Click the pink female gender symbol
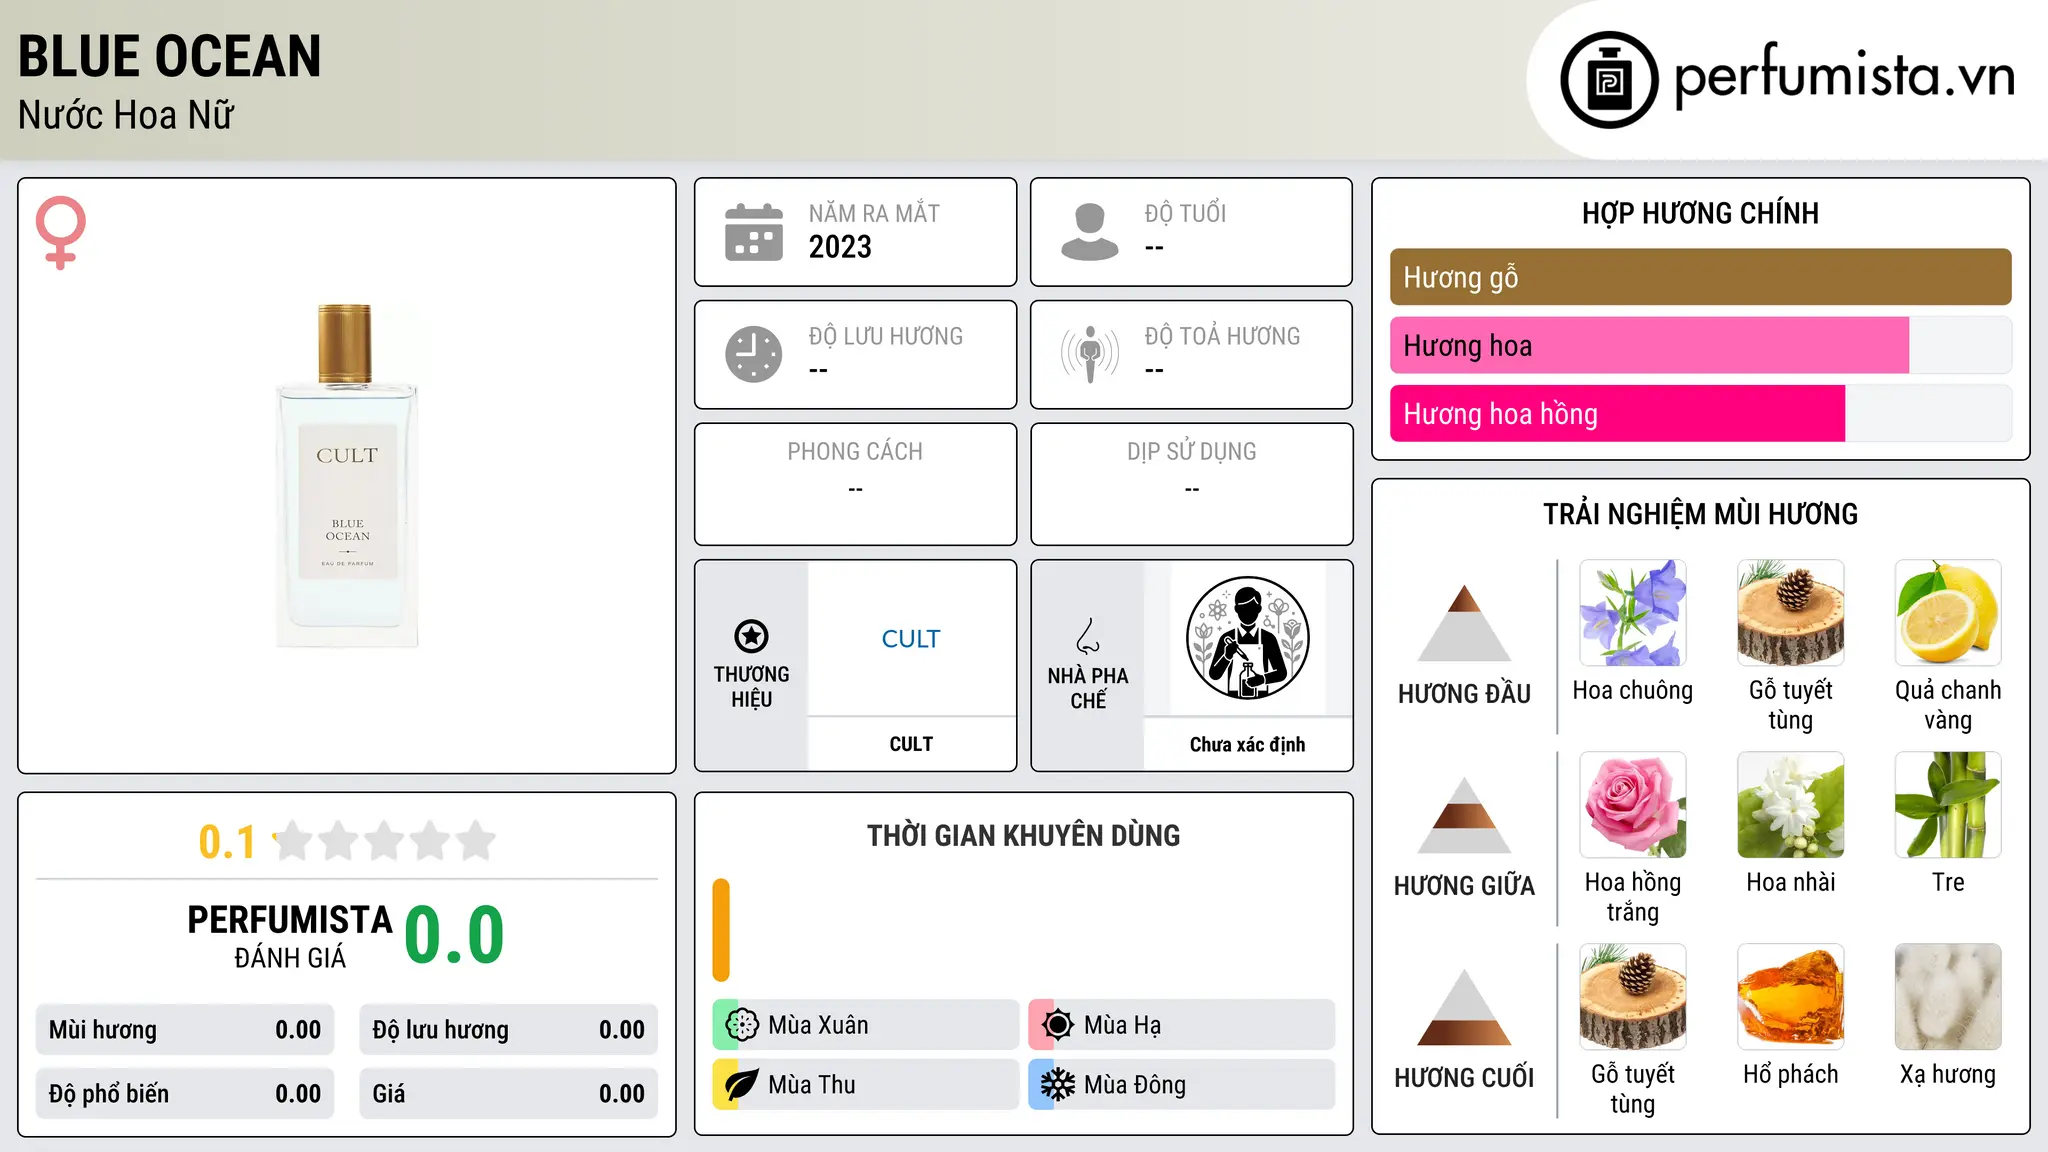 [x=61, y=232]
